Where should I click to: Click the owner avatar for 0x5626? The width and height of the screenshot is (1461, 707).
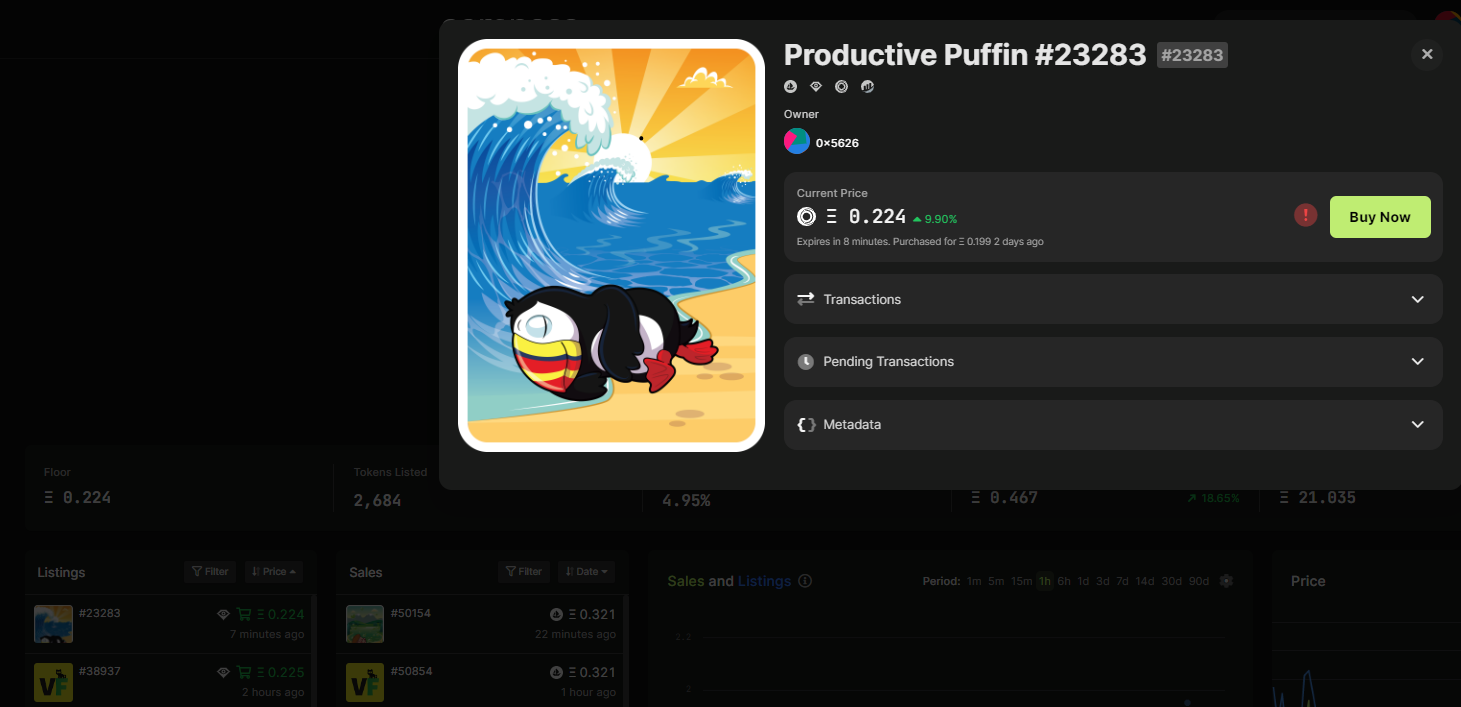pyautogui.click(x=796, y=142)
